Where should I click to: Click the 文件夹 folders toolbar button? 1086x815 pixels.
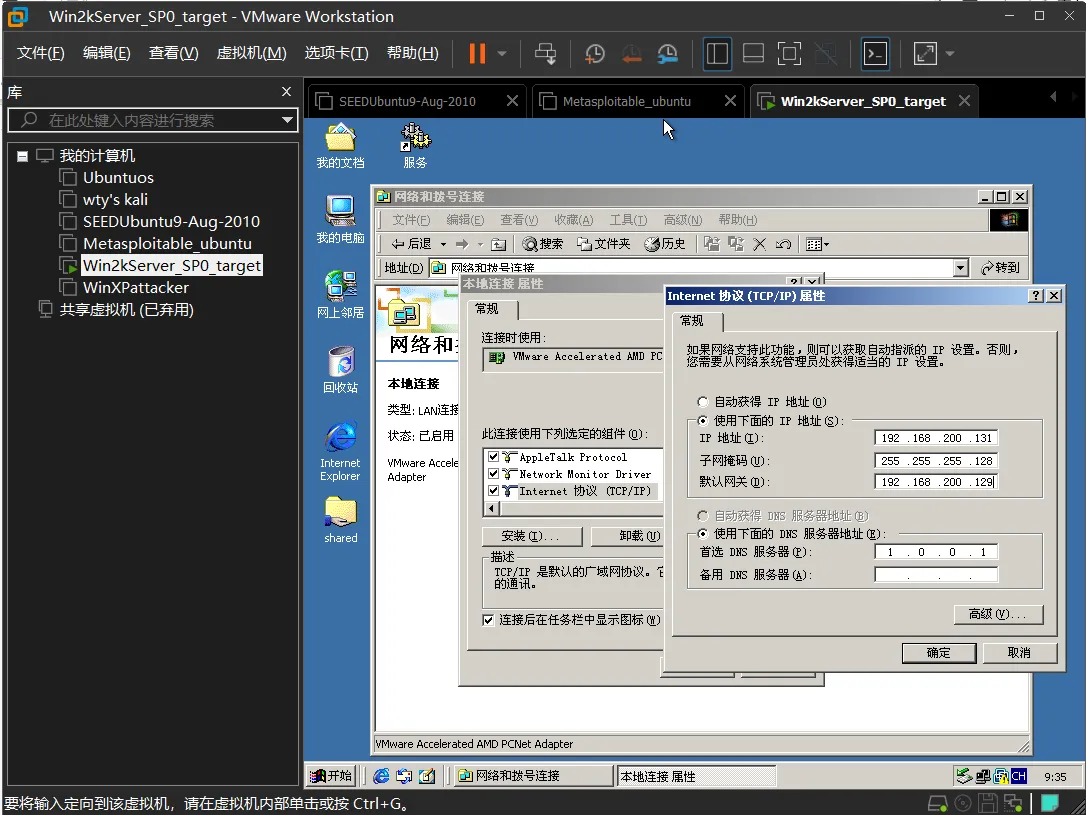604,244
